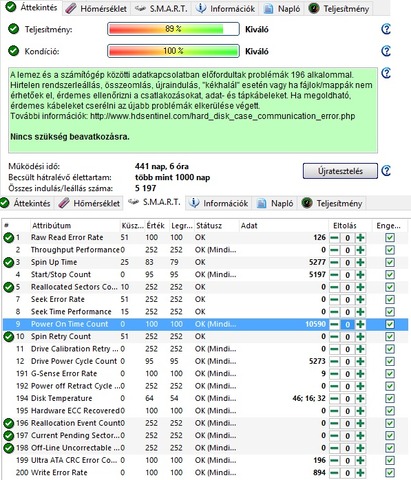Click offset value field for Power On Time Count
This screenshot has height=480, width=411.
[x=347, y=324]
